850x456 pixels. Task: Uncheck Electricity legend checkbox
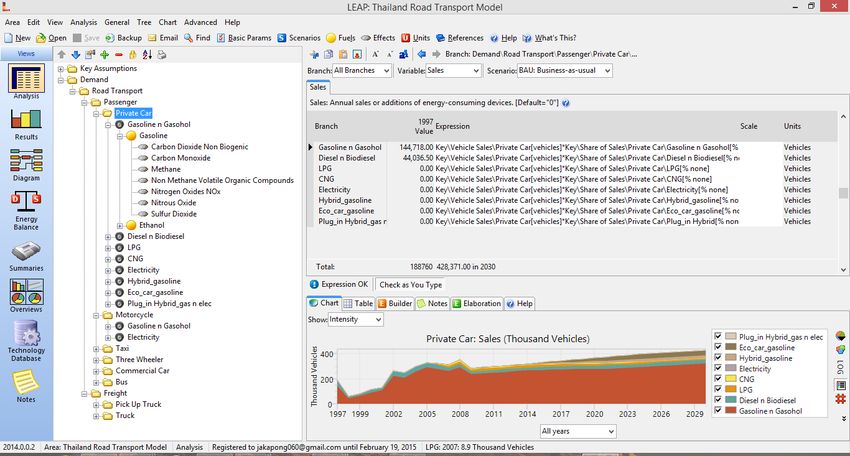coord(718,368)
